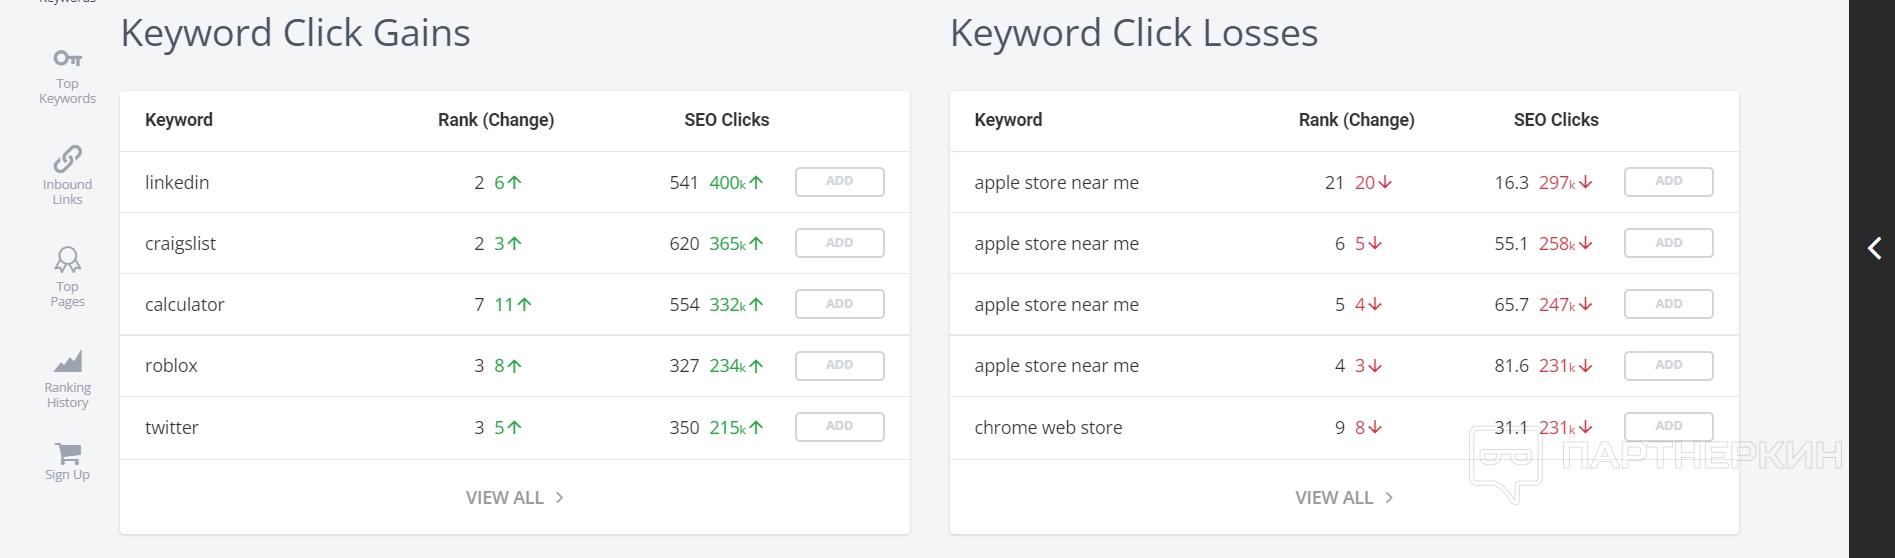Screen dimensions: 1895x558
Task: Sort gains table by SEO Clicks header
Action: click(726, 120)
